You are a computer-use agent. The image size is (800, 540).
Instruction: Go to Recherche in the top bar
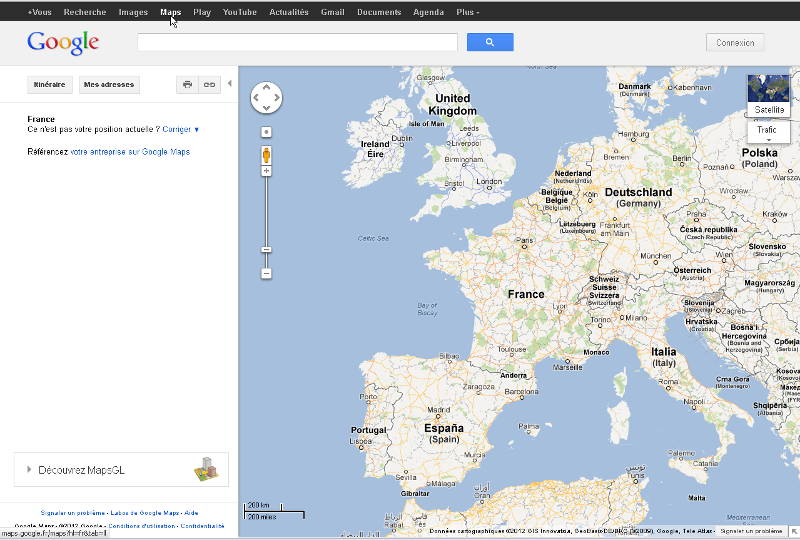(x=85, y=12)
